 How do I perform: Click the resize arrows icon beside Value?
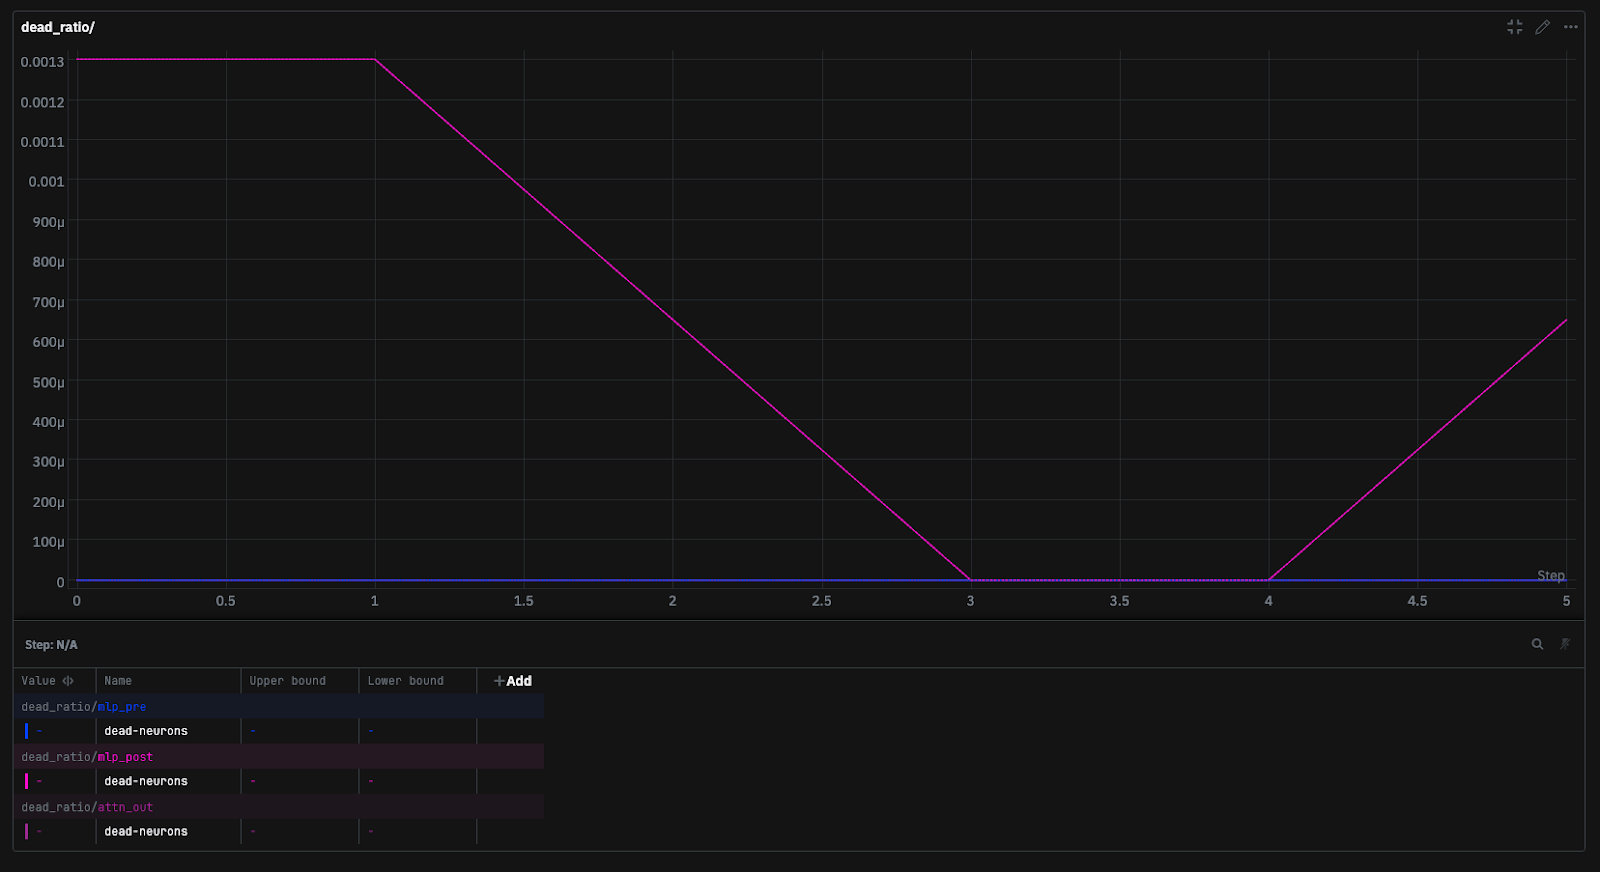68,681
